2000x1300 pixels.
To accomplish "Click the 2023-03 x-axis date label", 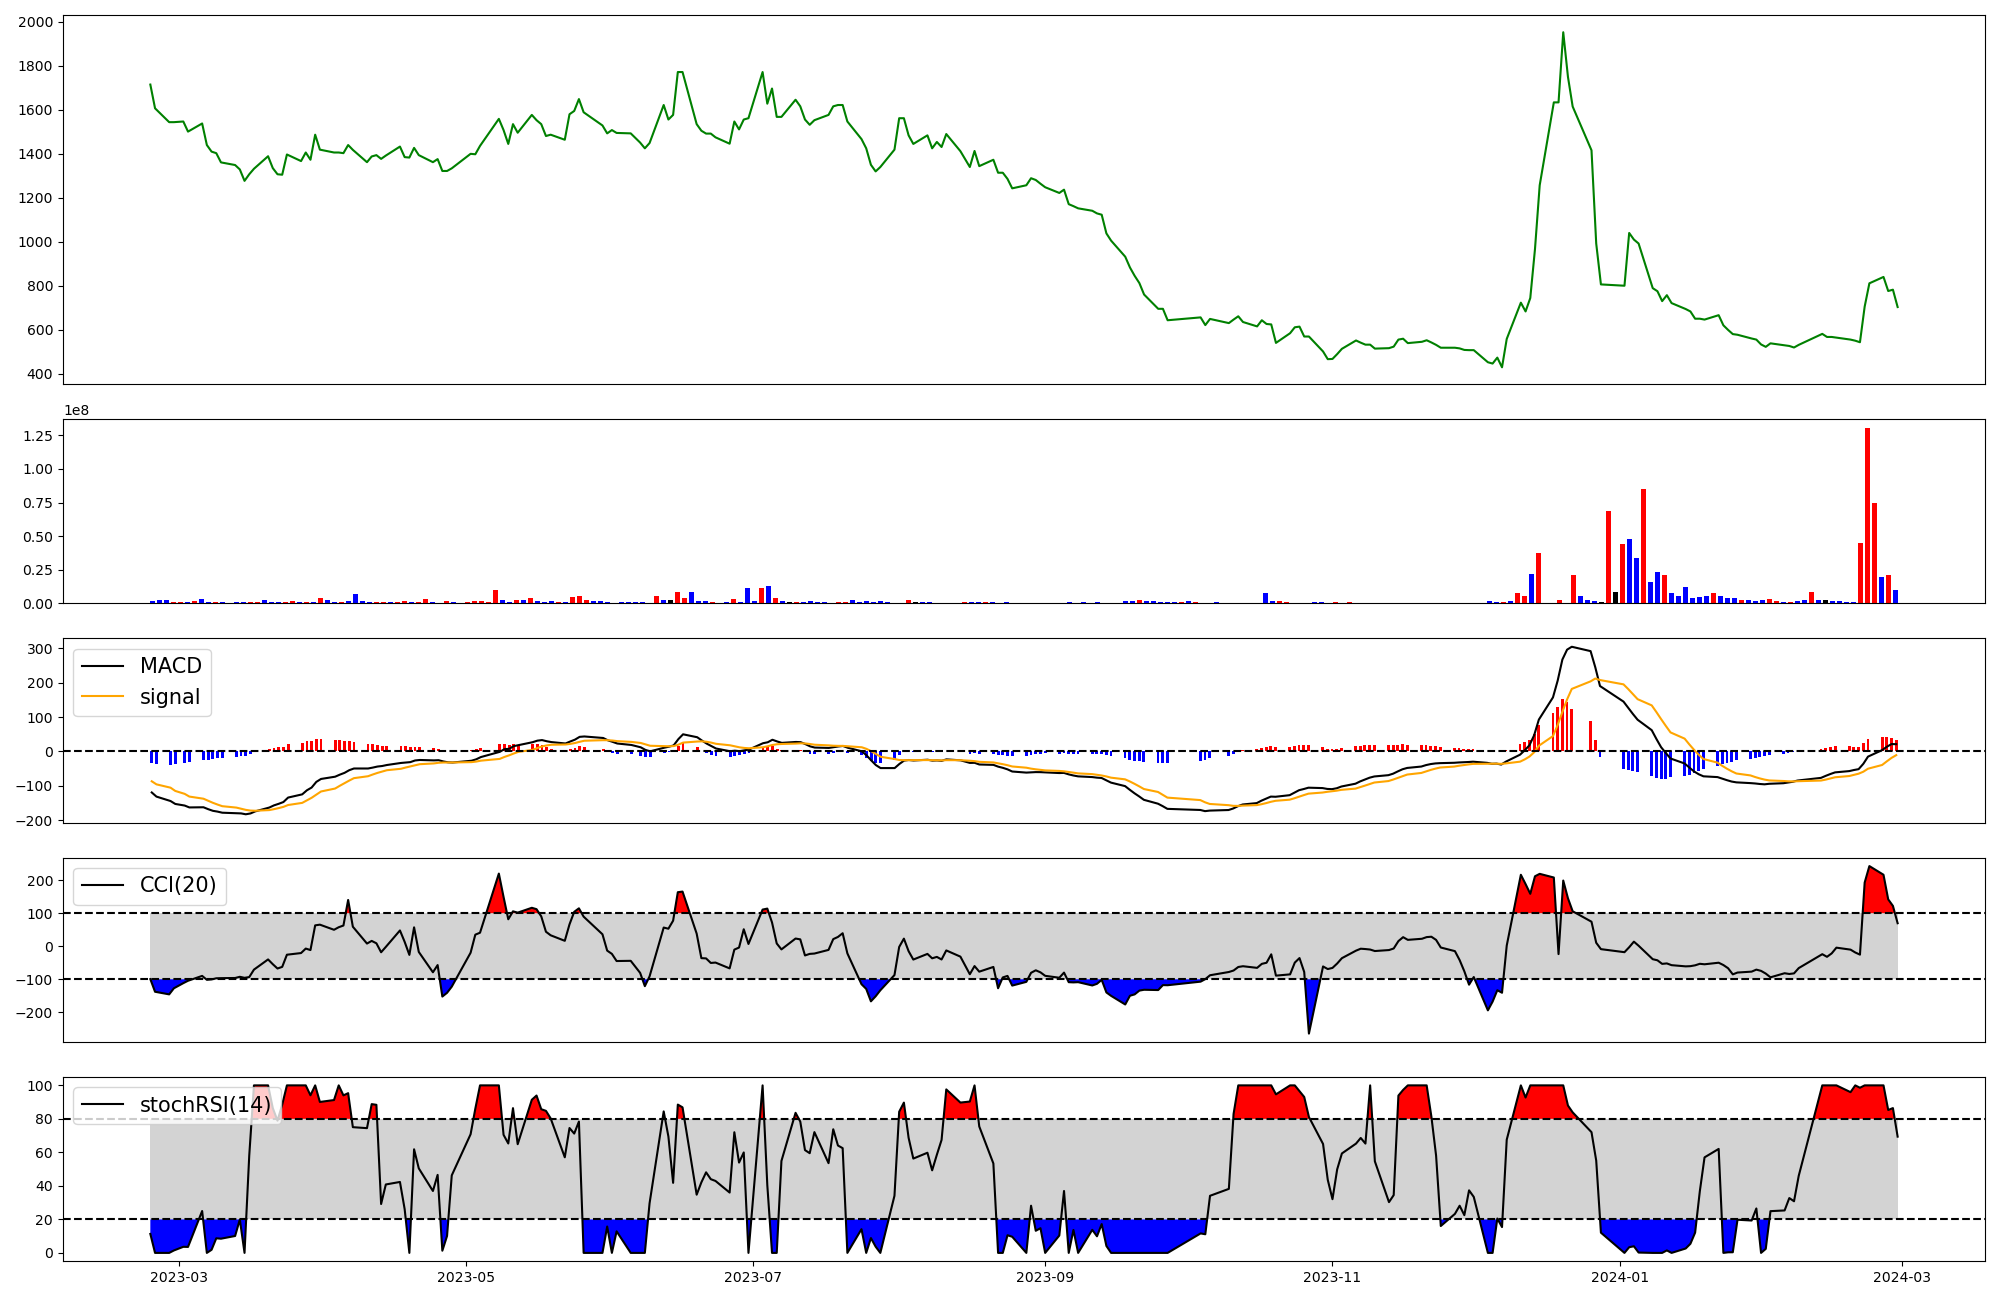I will (x=180, y=1277).
